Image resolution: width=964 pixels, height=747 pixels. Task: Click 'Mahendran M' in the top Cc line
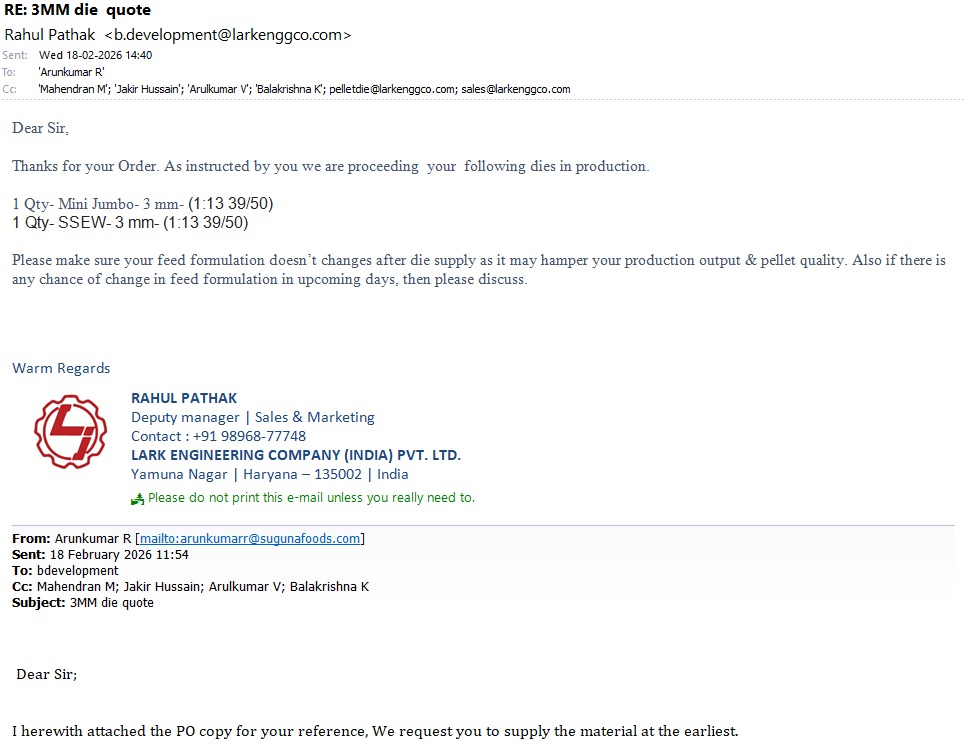tap(73, 89)
